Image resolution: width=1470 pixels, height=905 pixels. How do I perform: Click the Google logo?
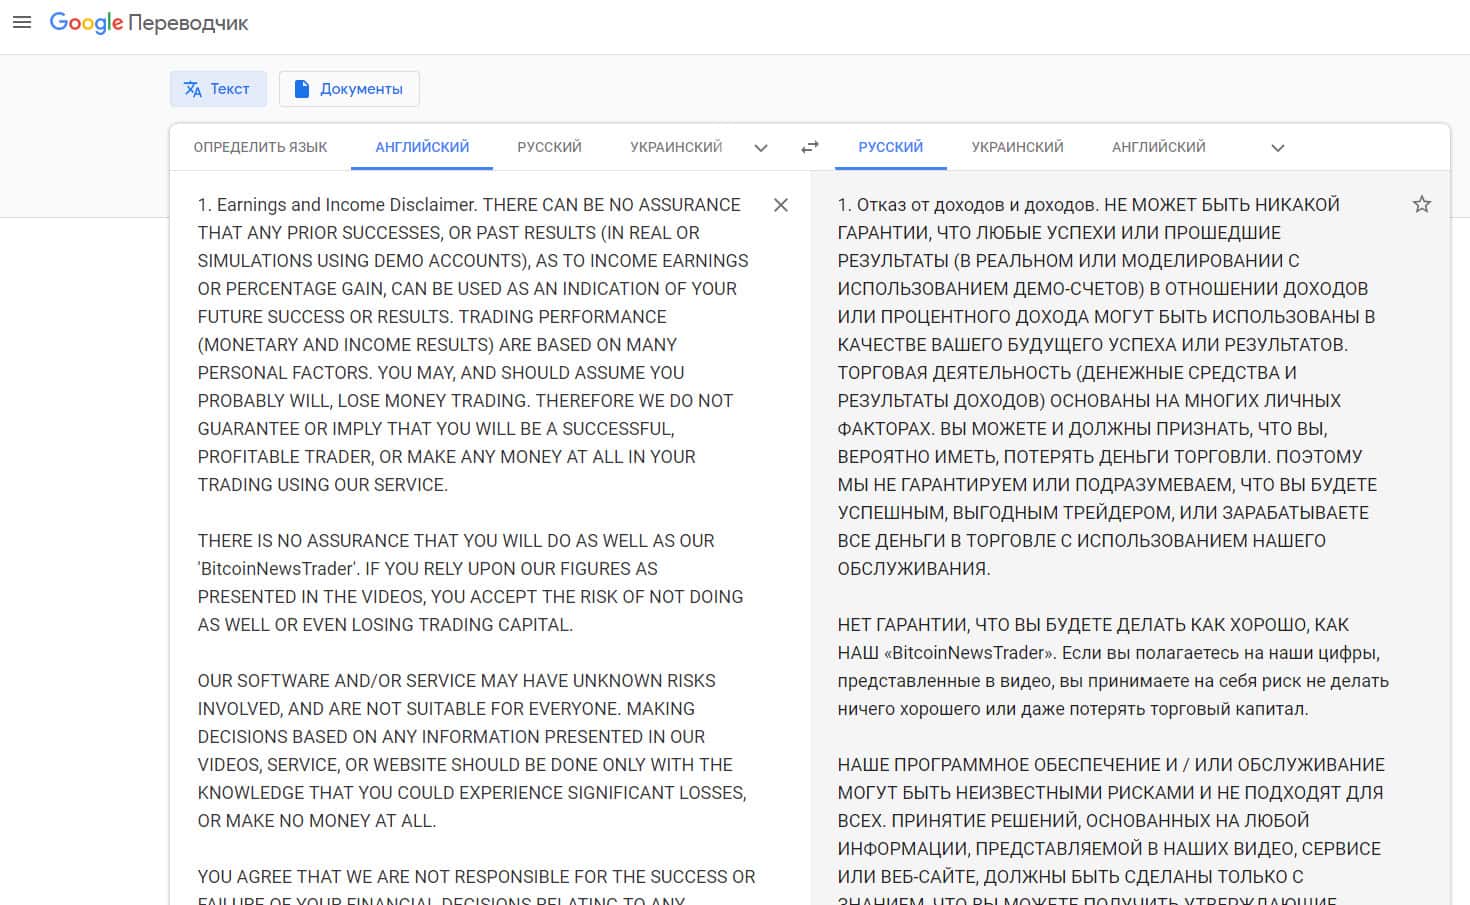tap(86, 22)
